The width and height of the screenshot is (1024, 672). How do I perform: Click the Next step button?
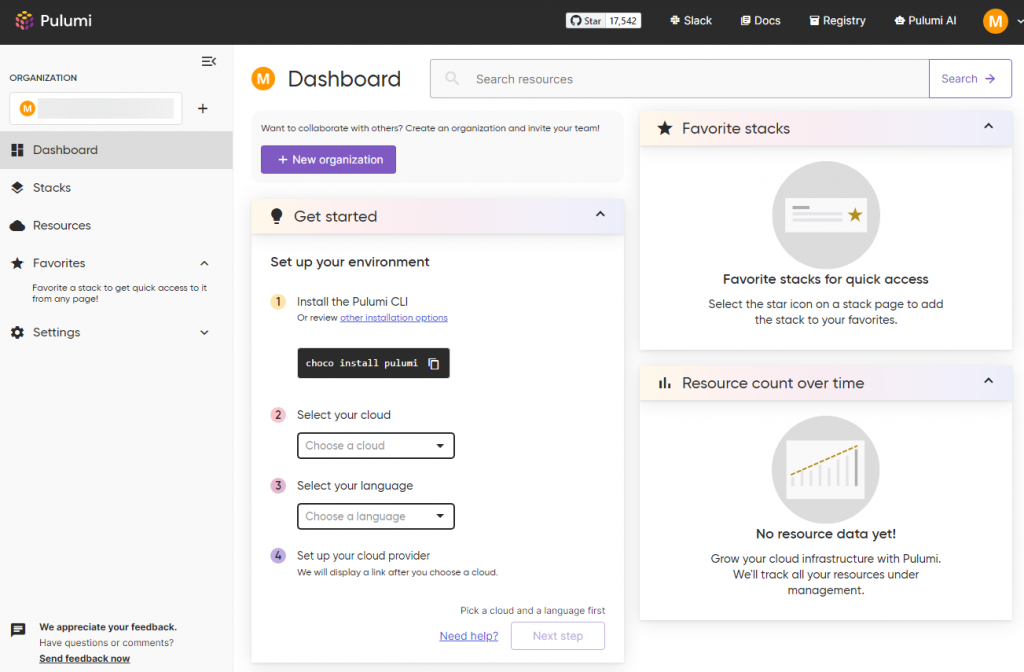click(x=558, y=636)
